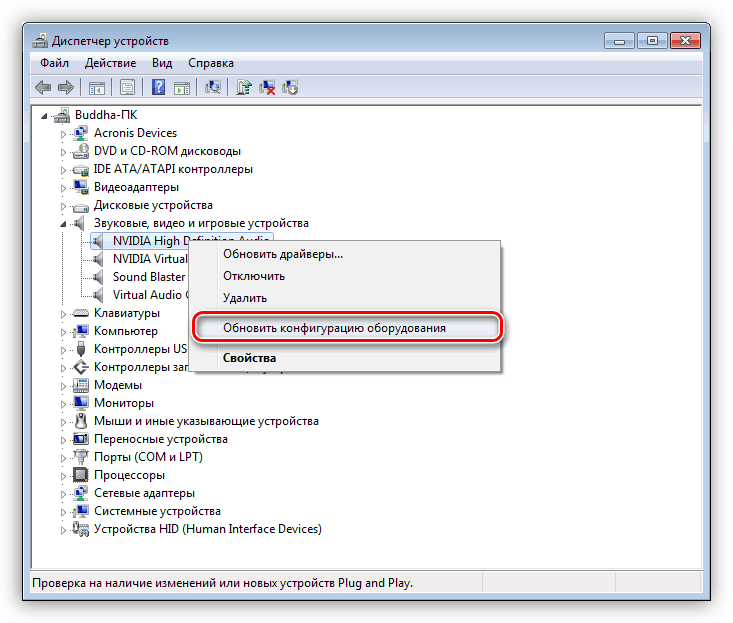Select the Контроллеры USB category label

[141, 349]
